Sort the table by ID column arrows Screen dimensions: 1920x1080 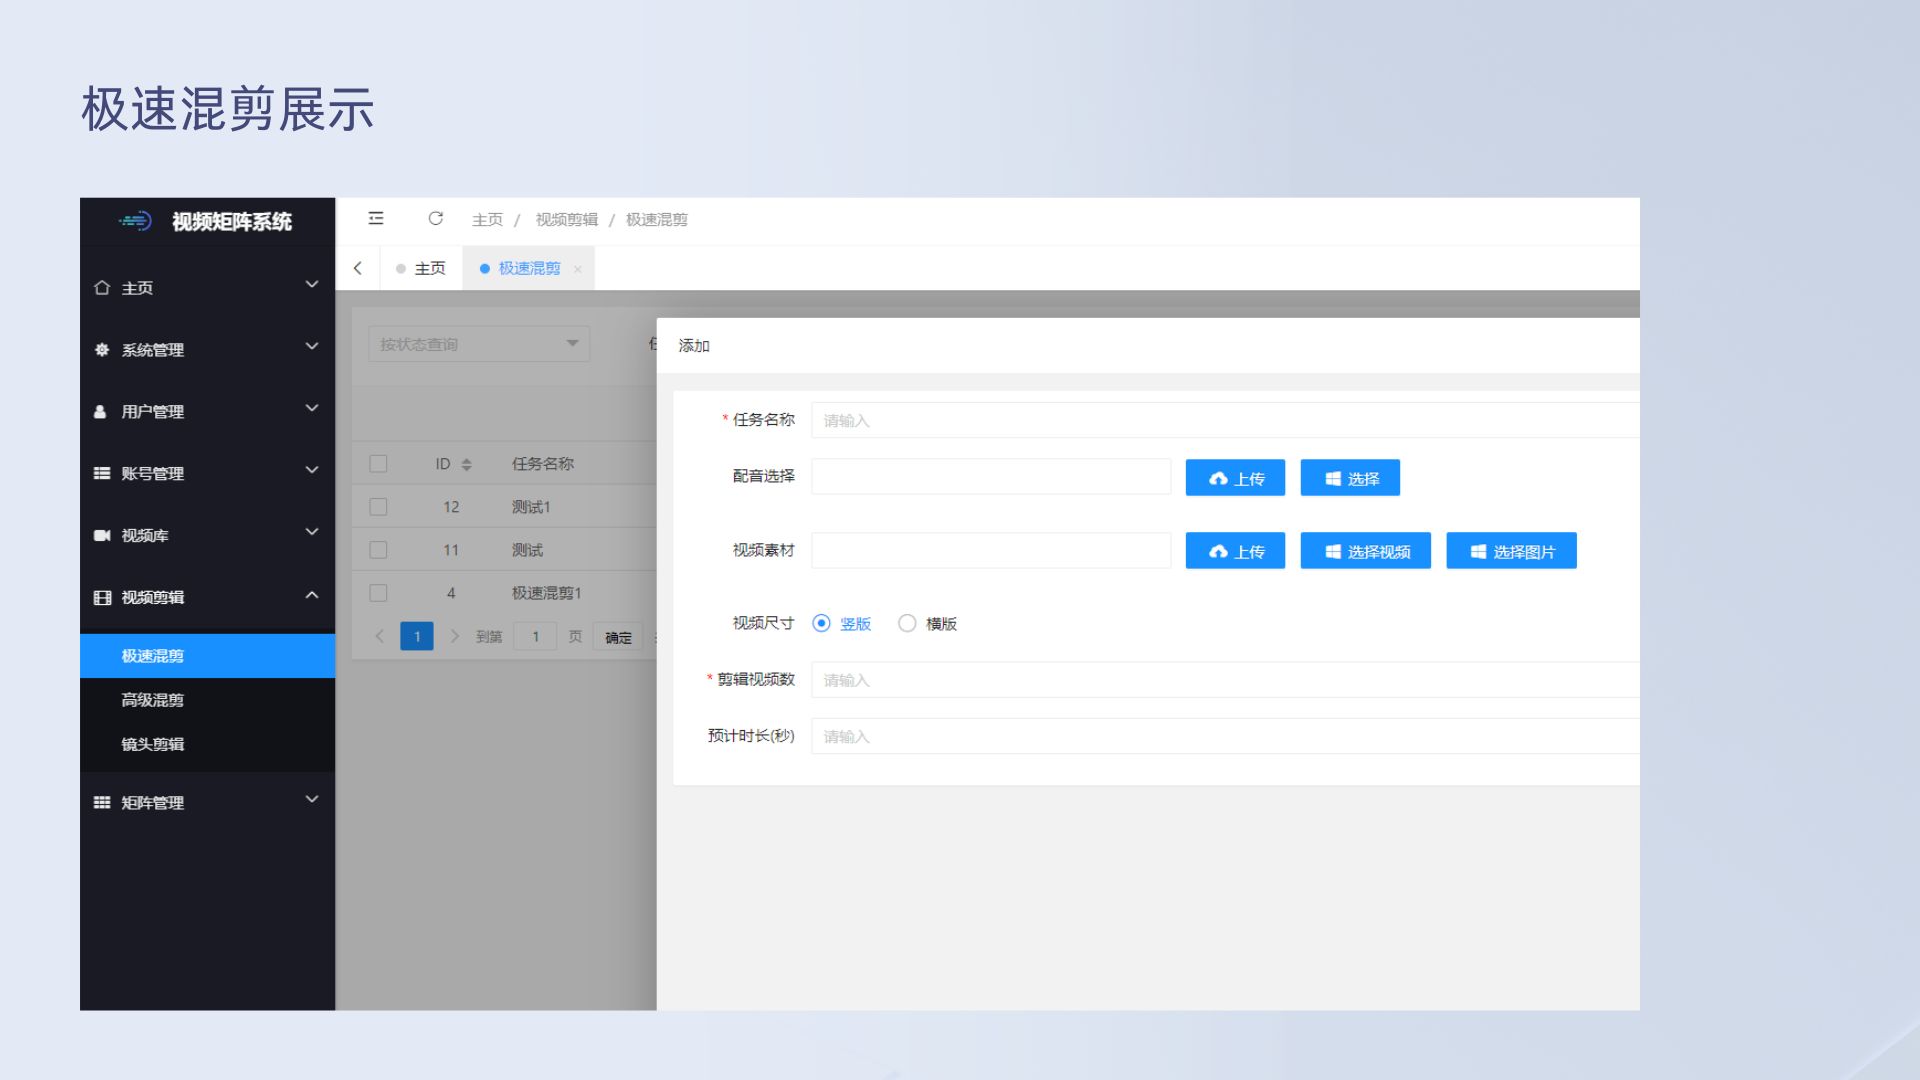click(x=466, y=464)
